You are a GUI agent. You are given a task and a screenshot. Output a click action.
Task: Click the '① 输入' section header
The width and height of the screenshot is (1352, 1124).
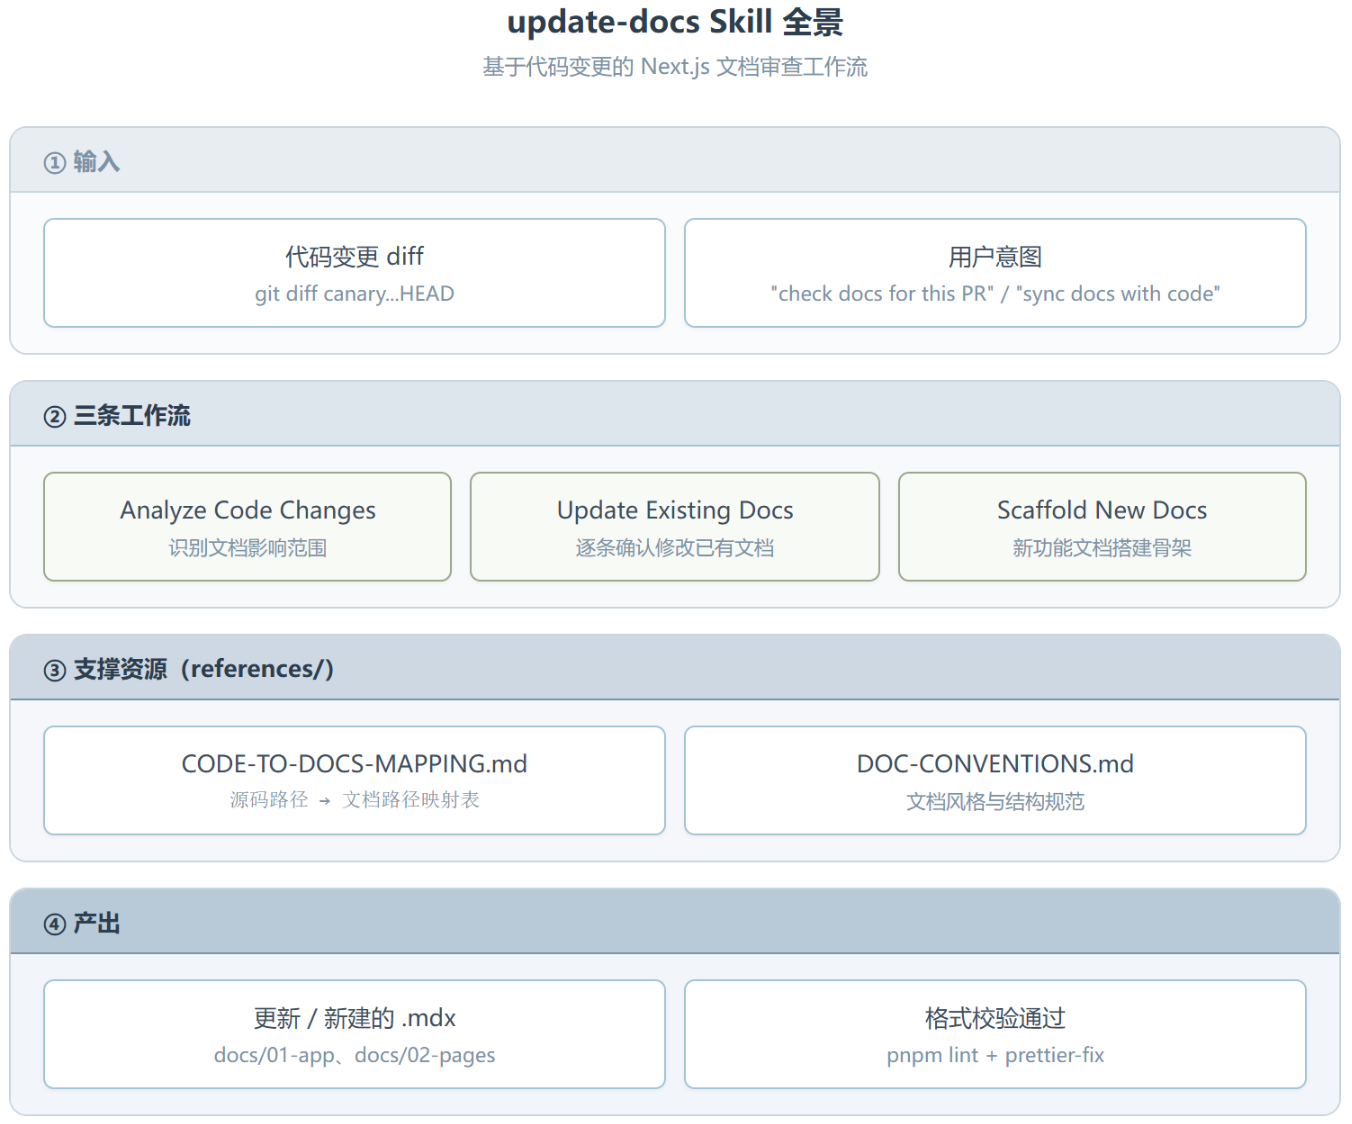[675, 160]
